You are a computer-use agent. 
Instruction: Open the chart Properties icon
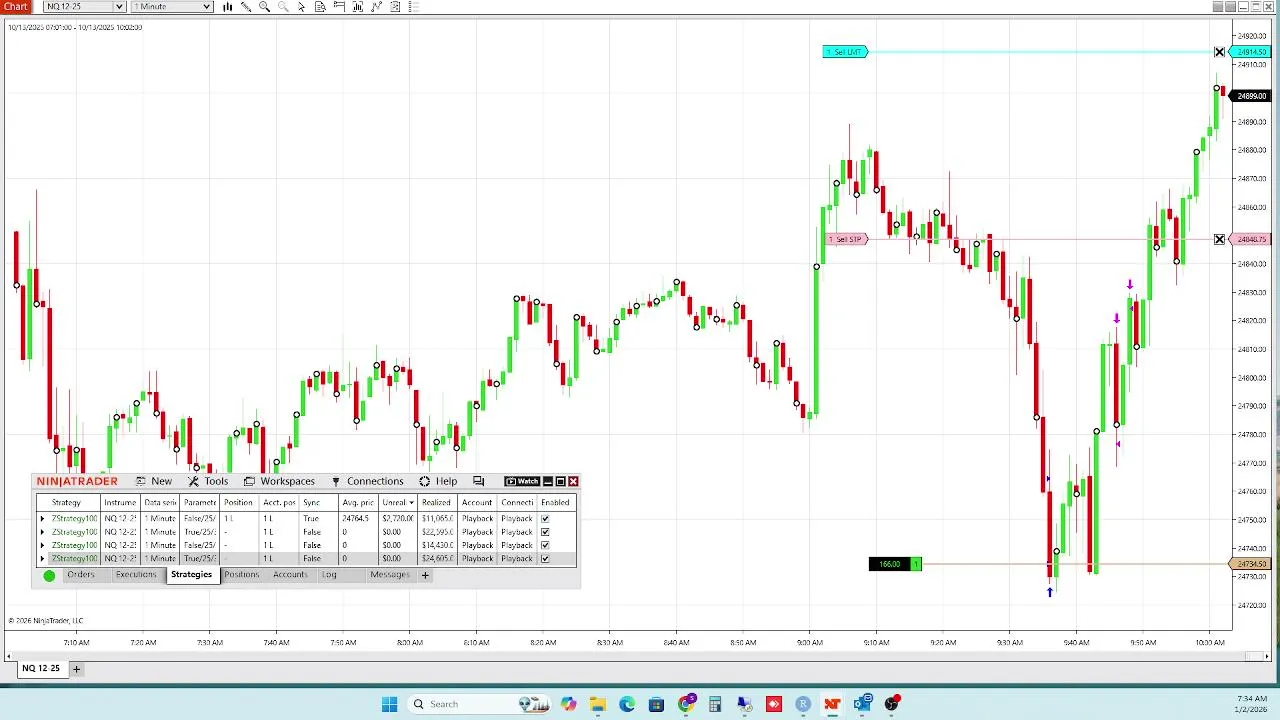click(395, 7)
